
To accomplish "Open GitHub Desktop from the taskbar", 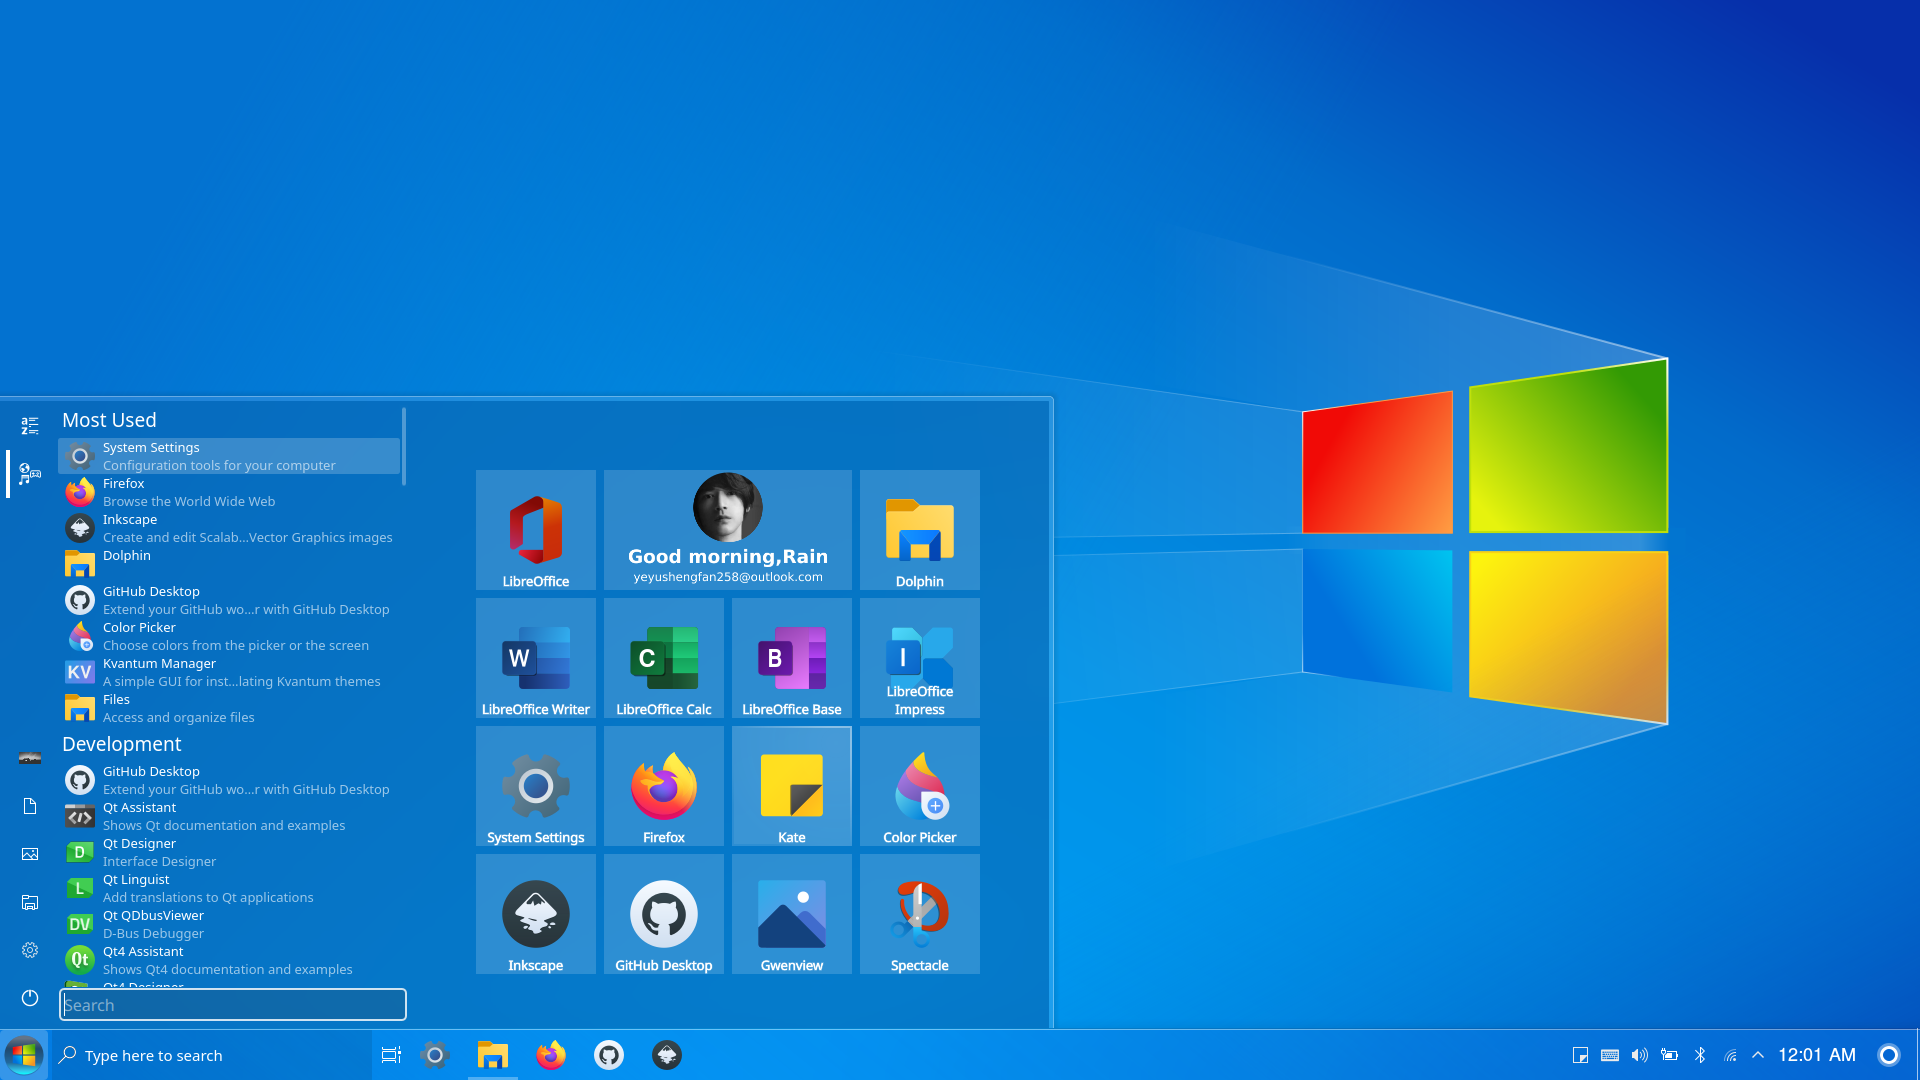I will click(x=609, y=1055).
